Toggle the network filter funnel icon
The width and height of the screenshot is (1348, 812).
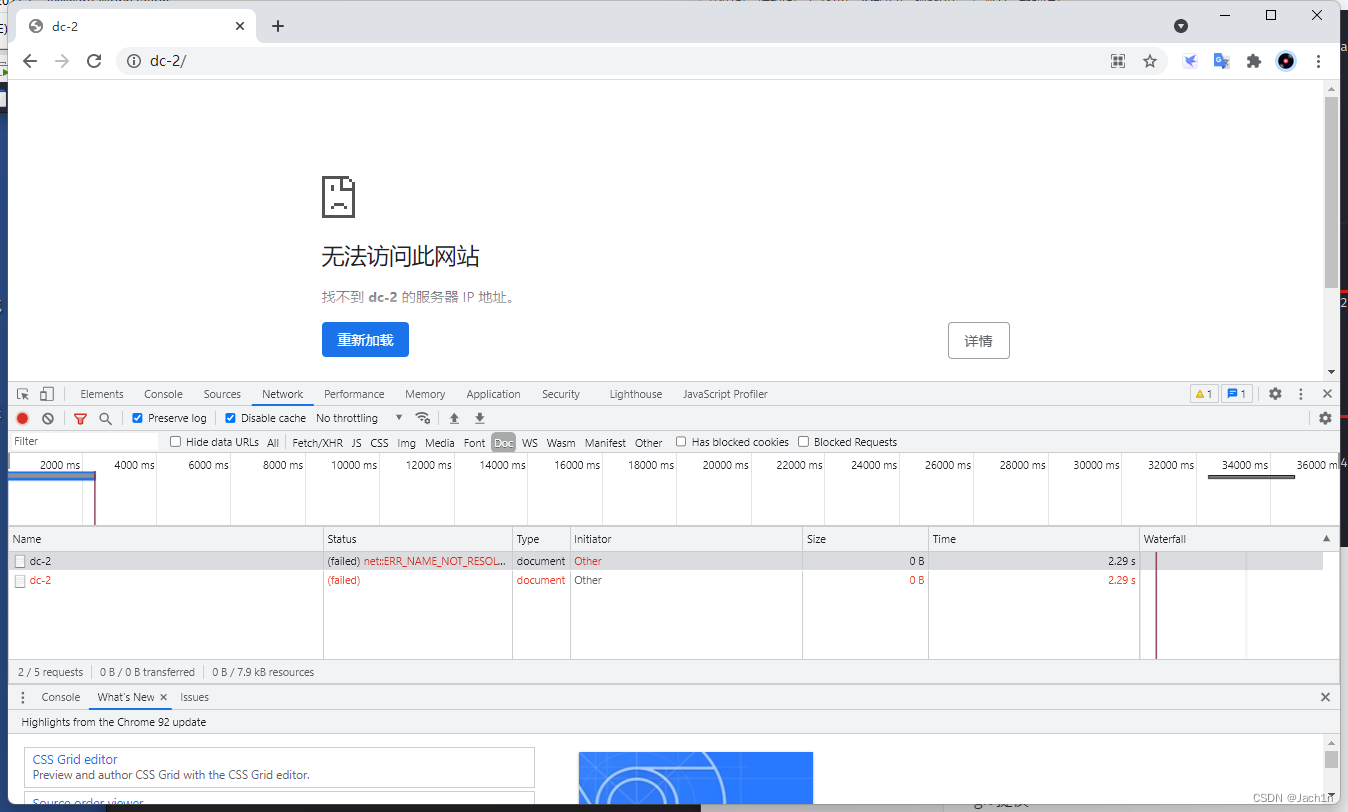(81, 418)
